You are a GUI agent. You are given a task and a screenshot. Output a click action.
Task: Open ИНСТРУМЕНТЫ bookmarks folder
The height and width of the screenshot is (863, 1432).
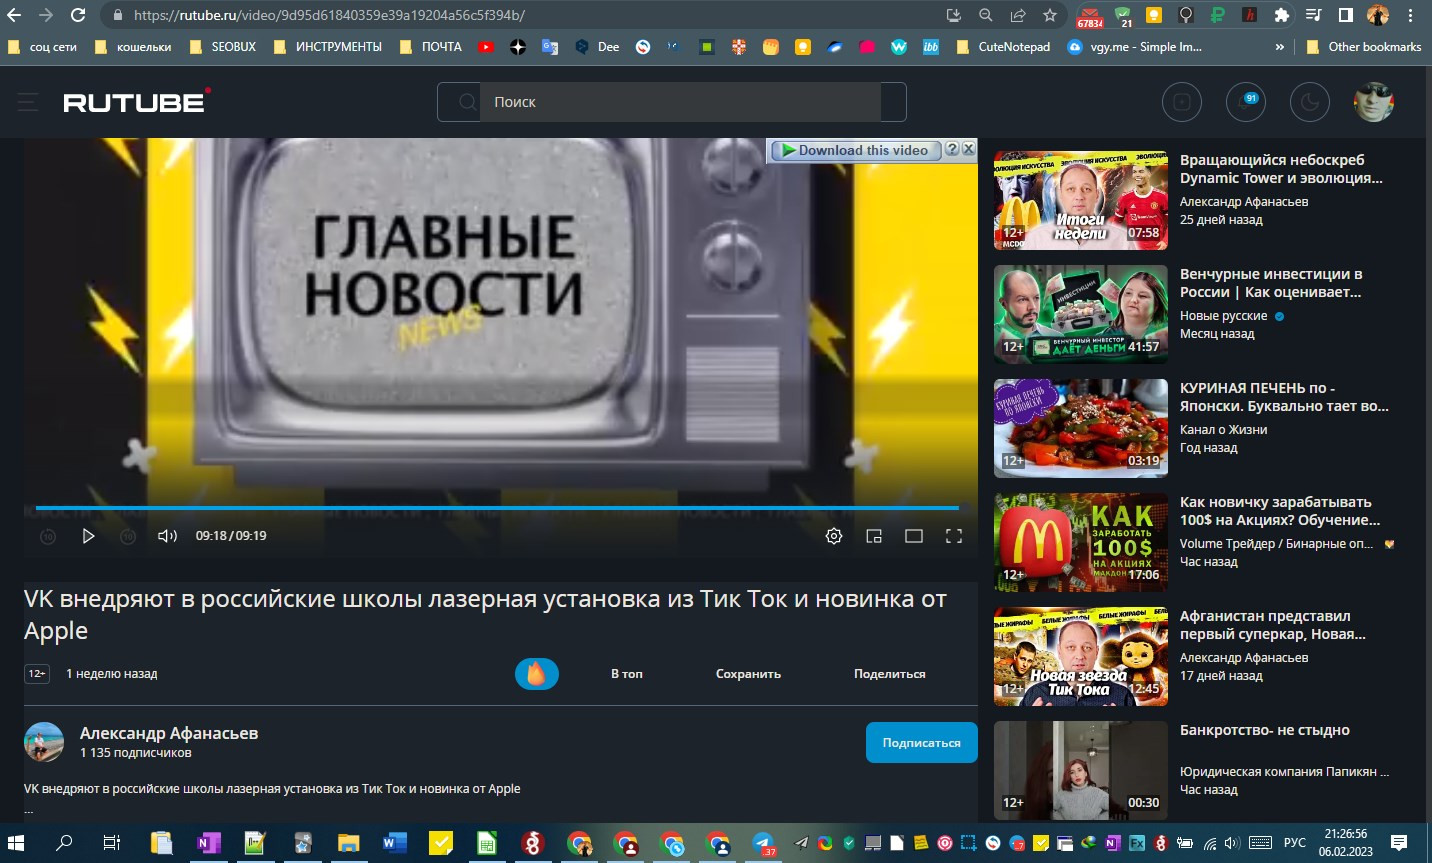328,47
